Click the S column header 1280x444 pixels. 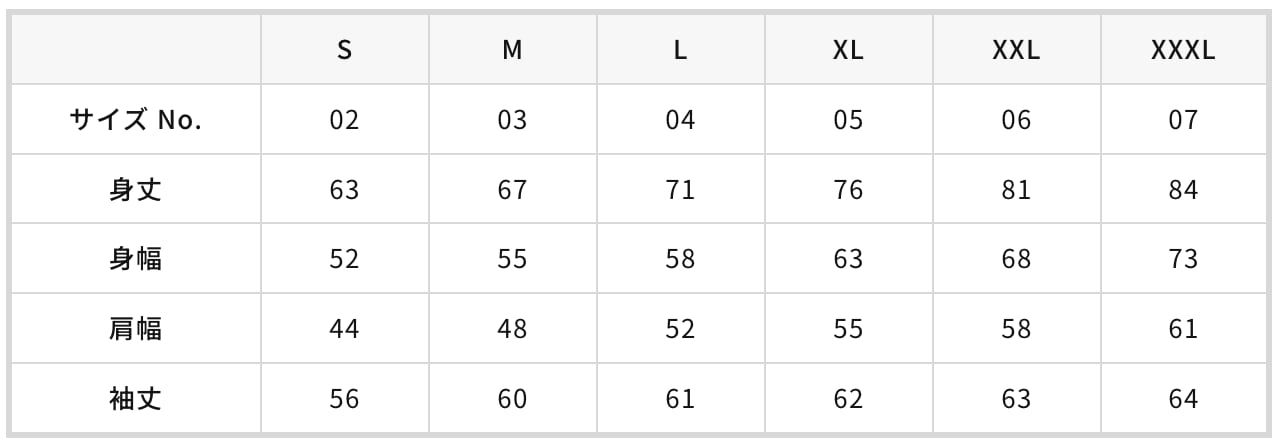(344, 51)
